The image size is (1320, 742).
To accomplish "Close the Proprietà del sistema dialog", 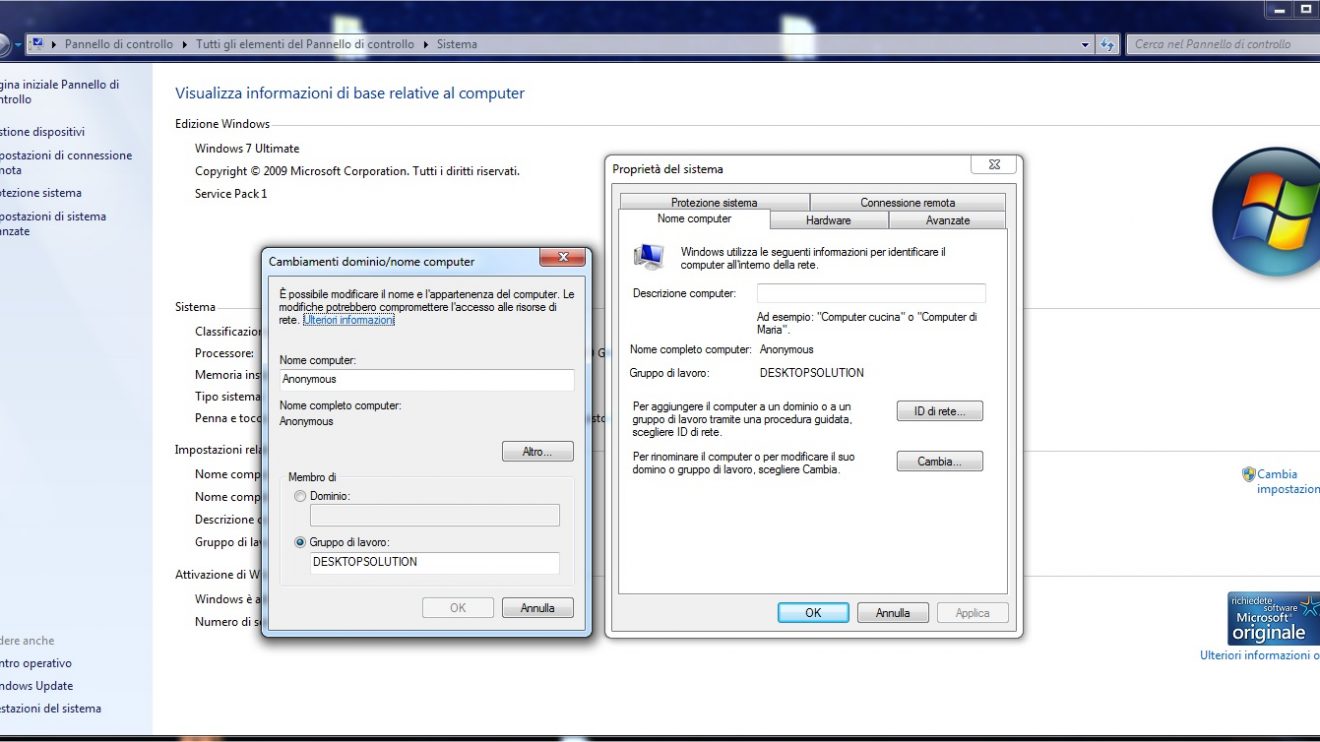I will (x=994, y=165).
